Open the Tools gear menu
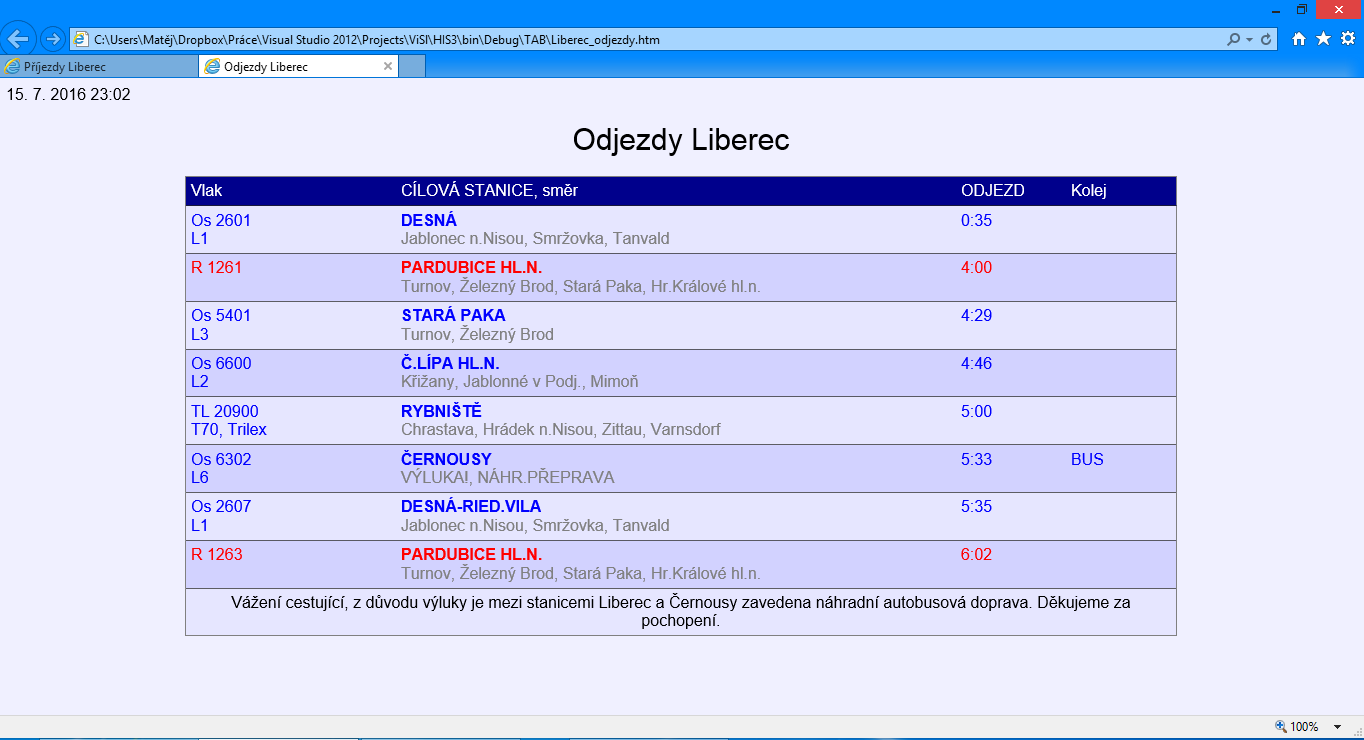 [x=1347, y=39]
